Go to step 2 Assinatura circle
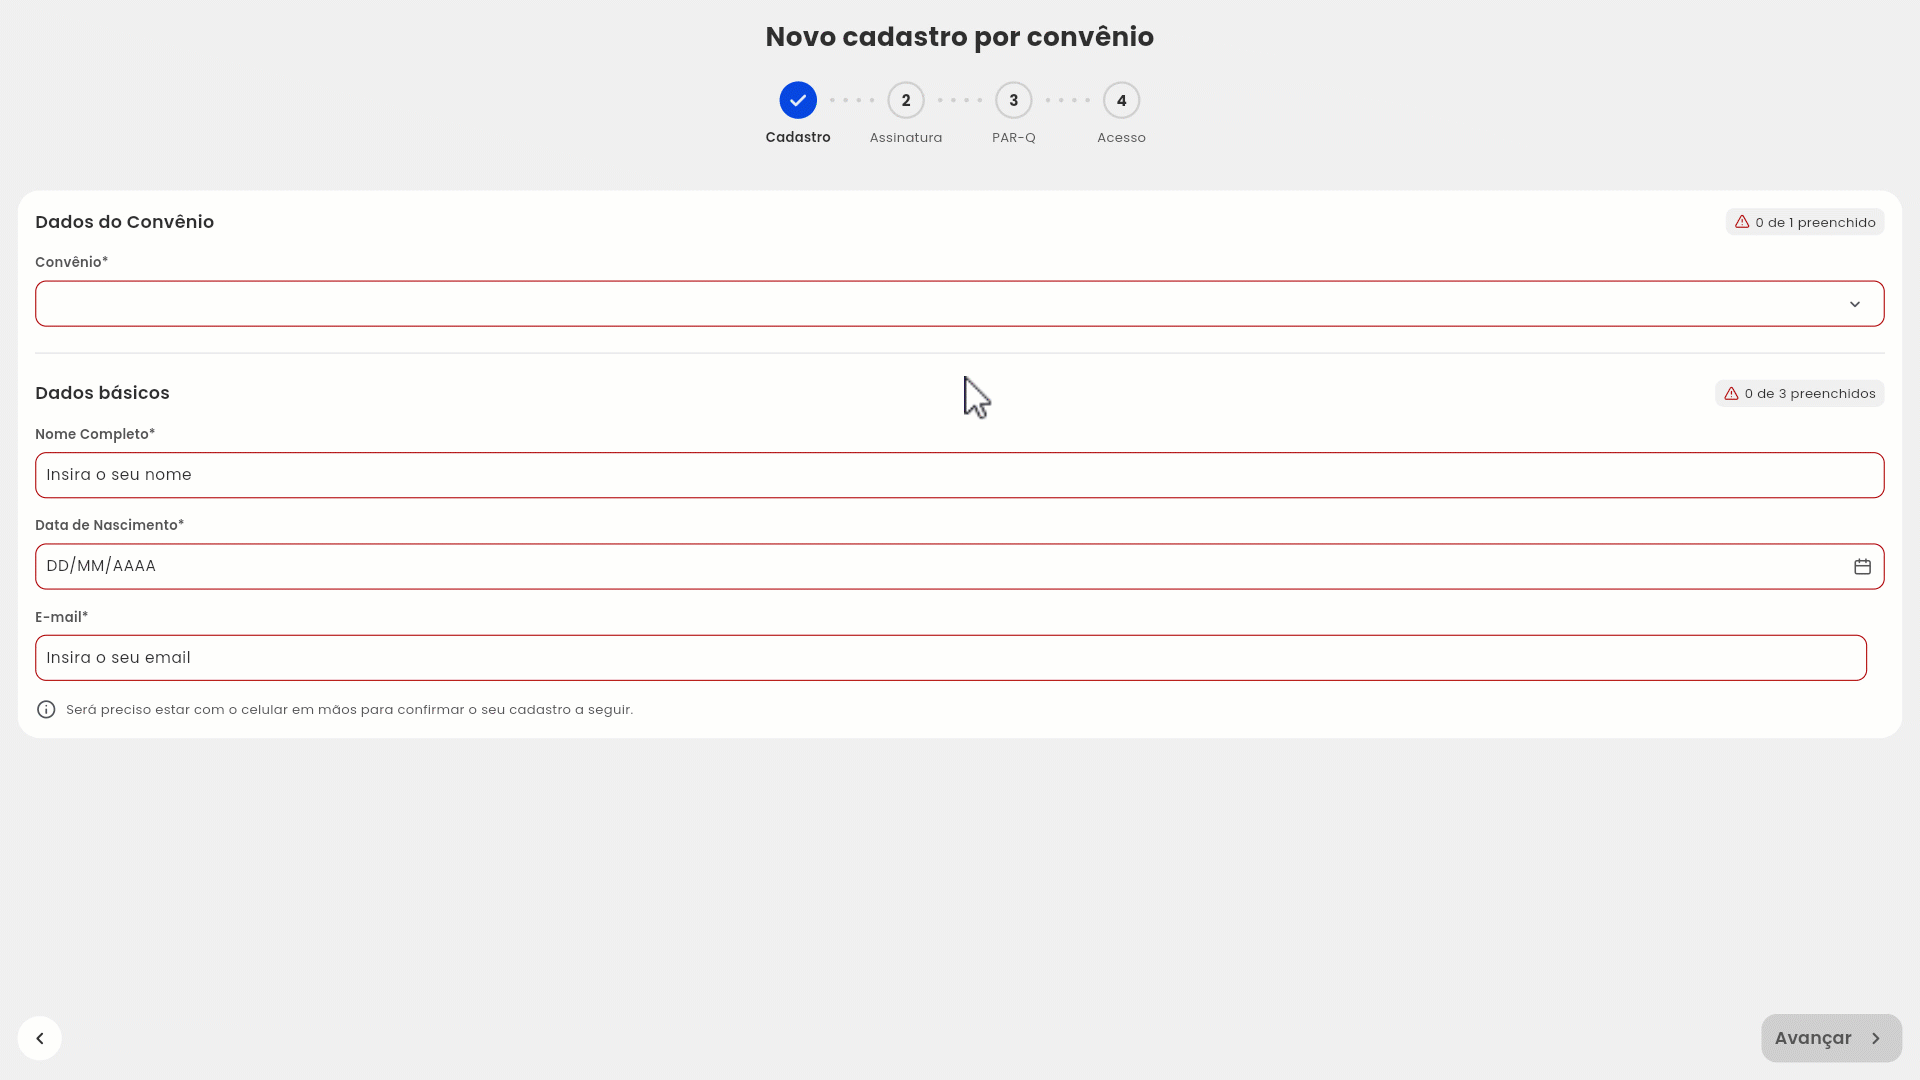 pyautogui.click(x=906, y=100)
